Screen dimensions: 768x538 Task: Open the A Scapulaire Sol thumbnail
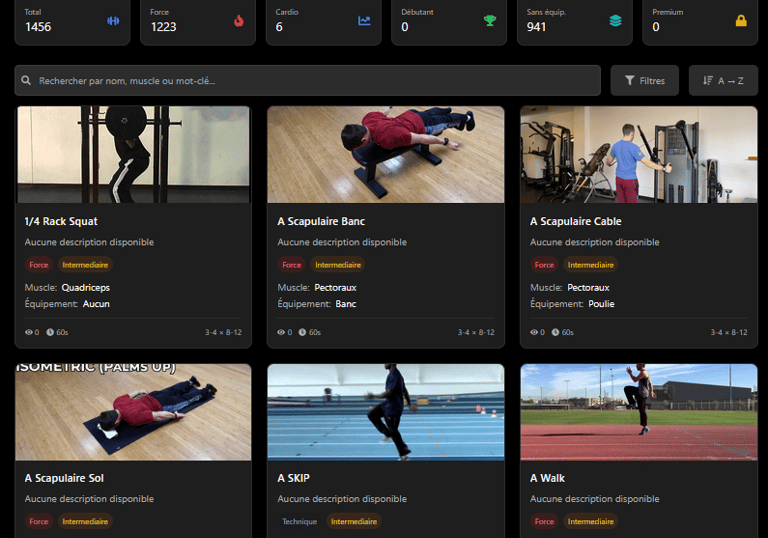133,412
